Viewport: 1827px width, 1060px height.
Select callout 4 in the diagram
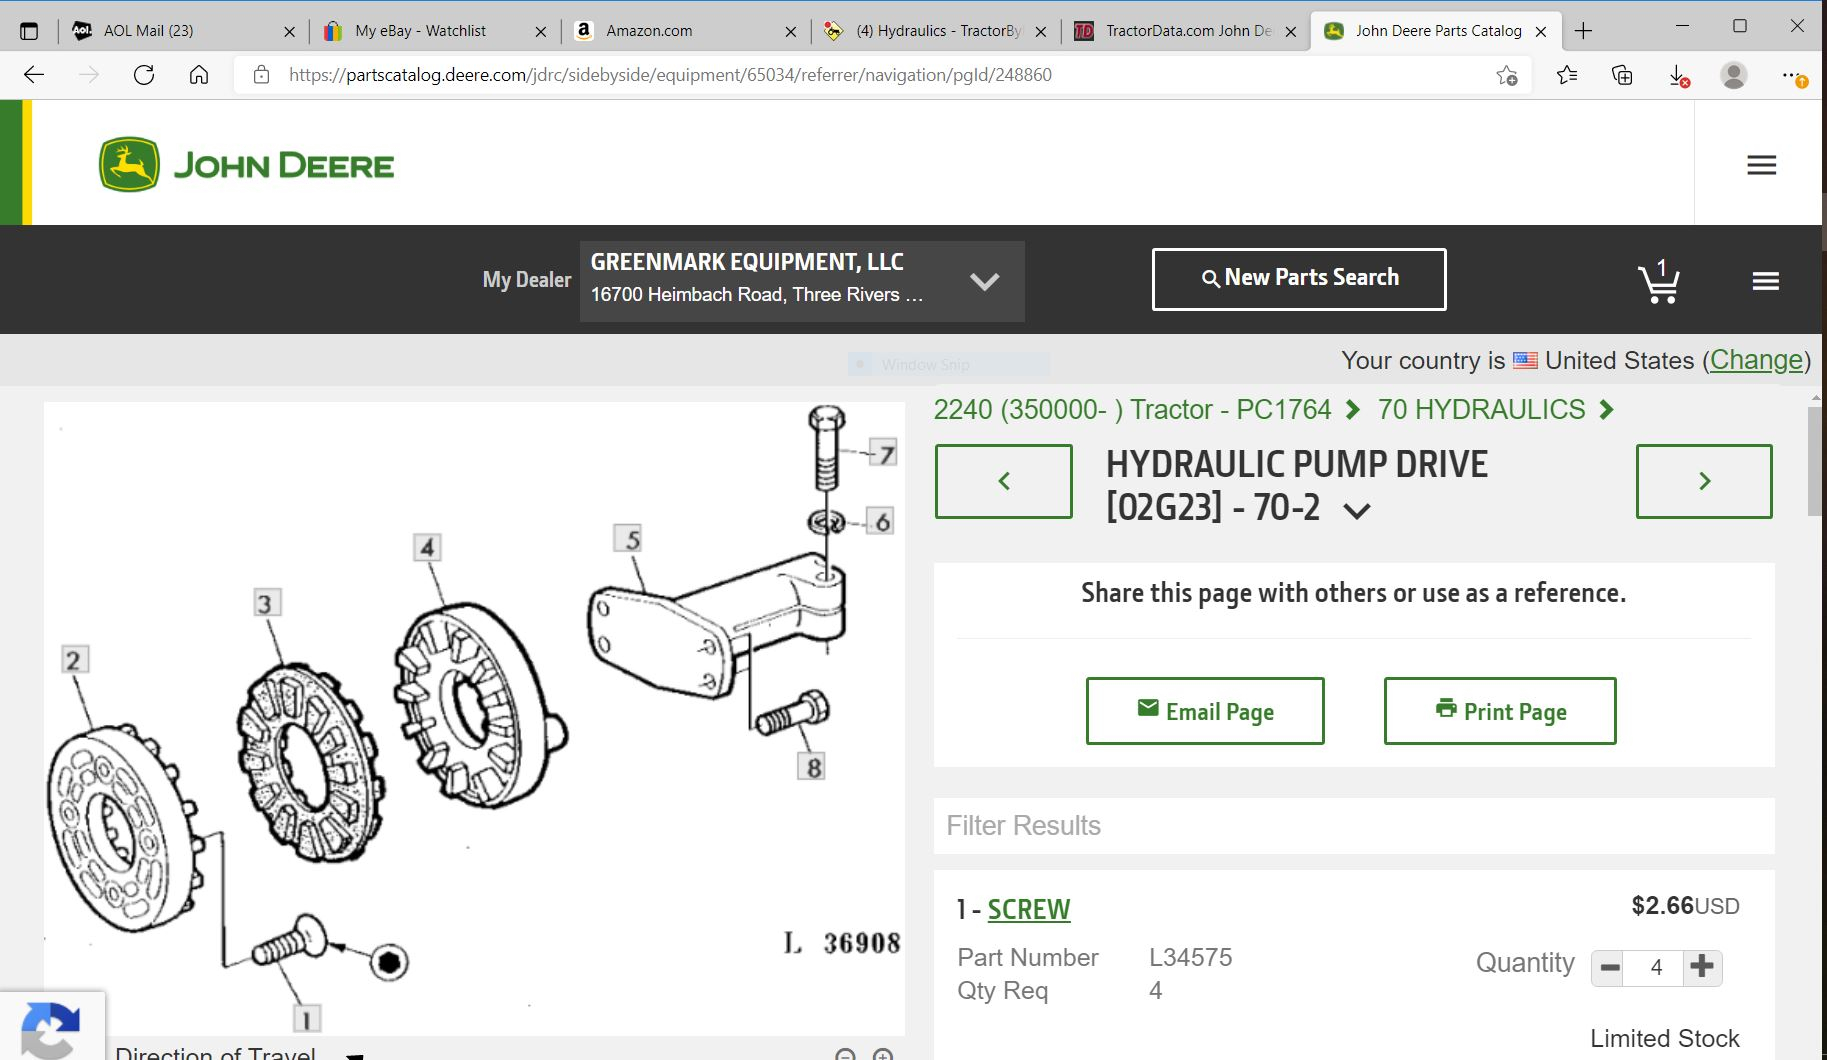pos(427,547)
